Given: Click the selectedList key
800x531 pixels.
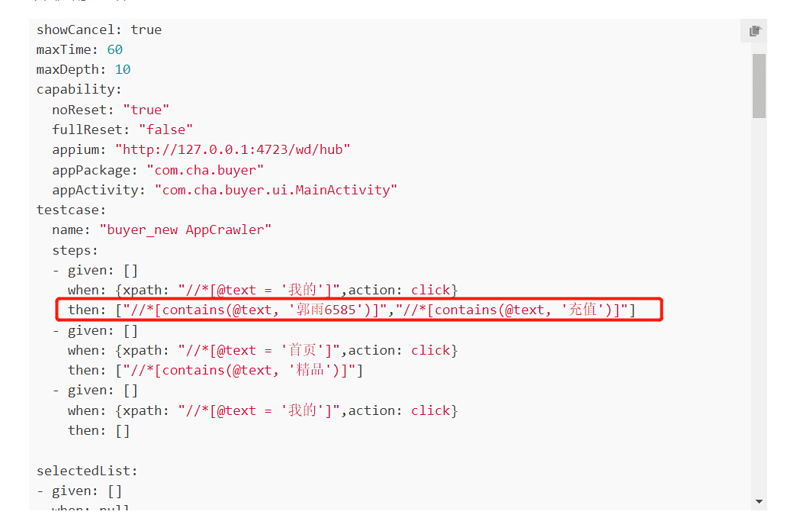Looking at the screenshot, I should (87, 471).
